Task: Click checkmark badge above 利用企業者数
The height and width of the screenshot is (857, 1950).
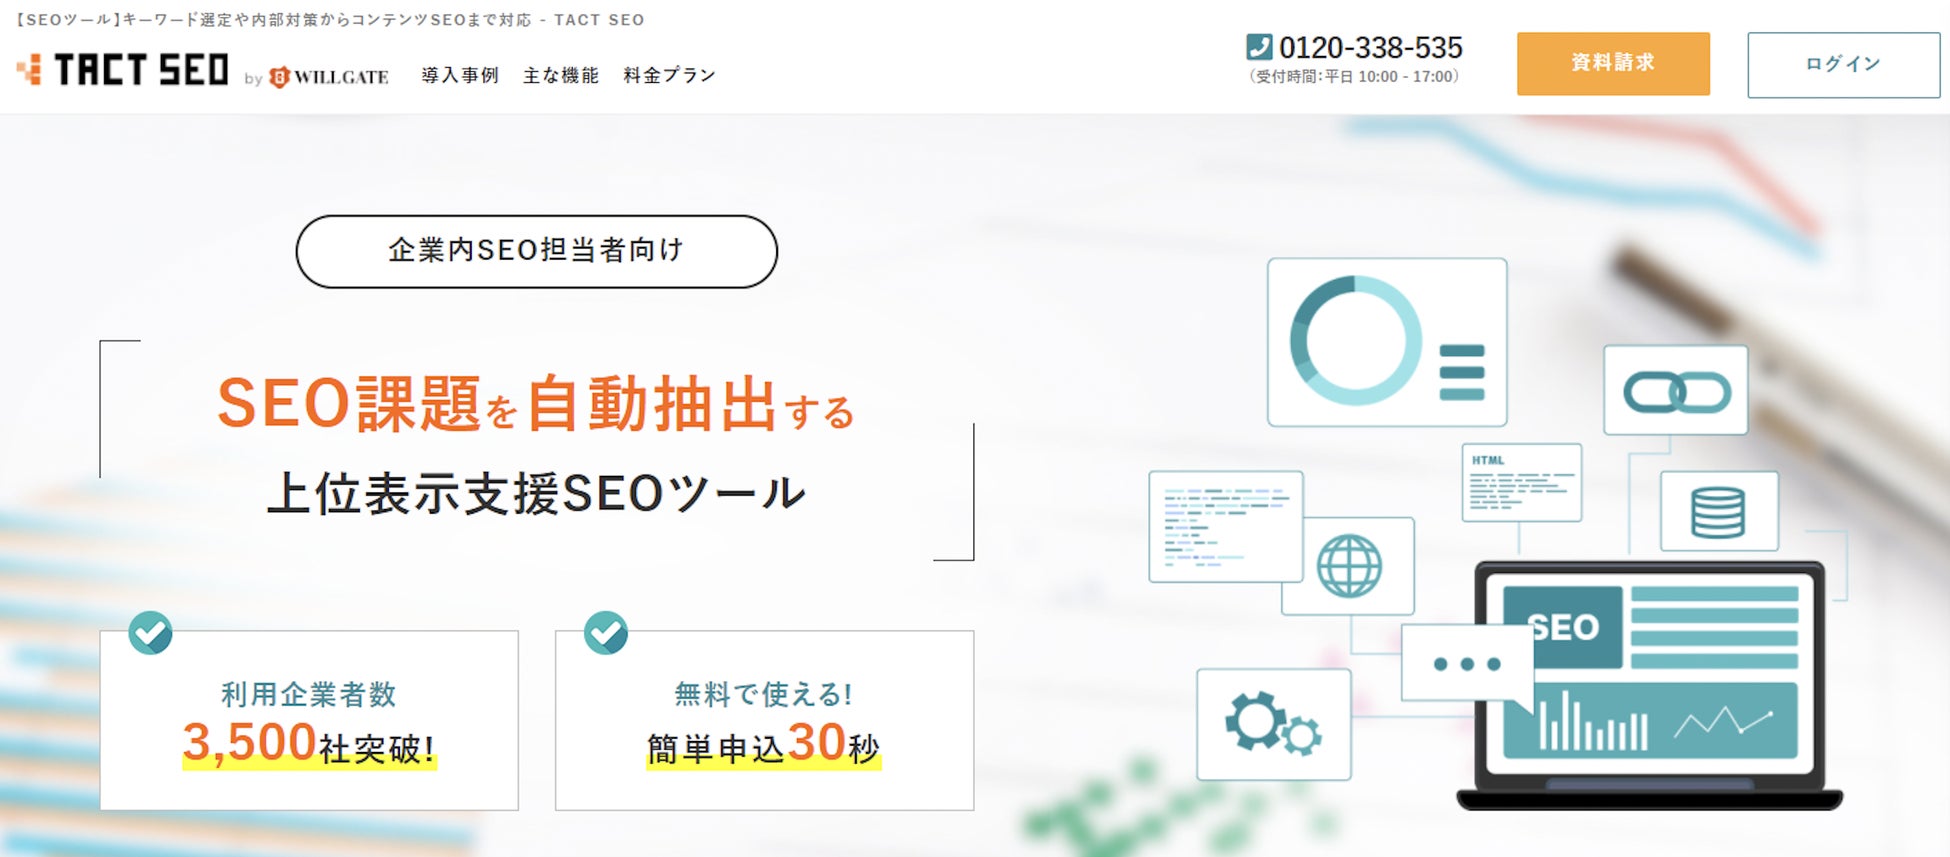Action: click(151, 633)
